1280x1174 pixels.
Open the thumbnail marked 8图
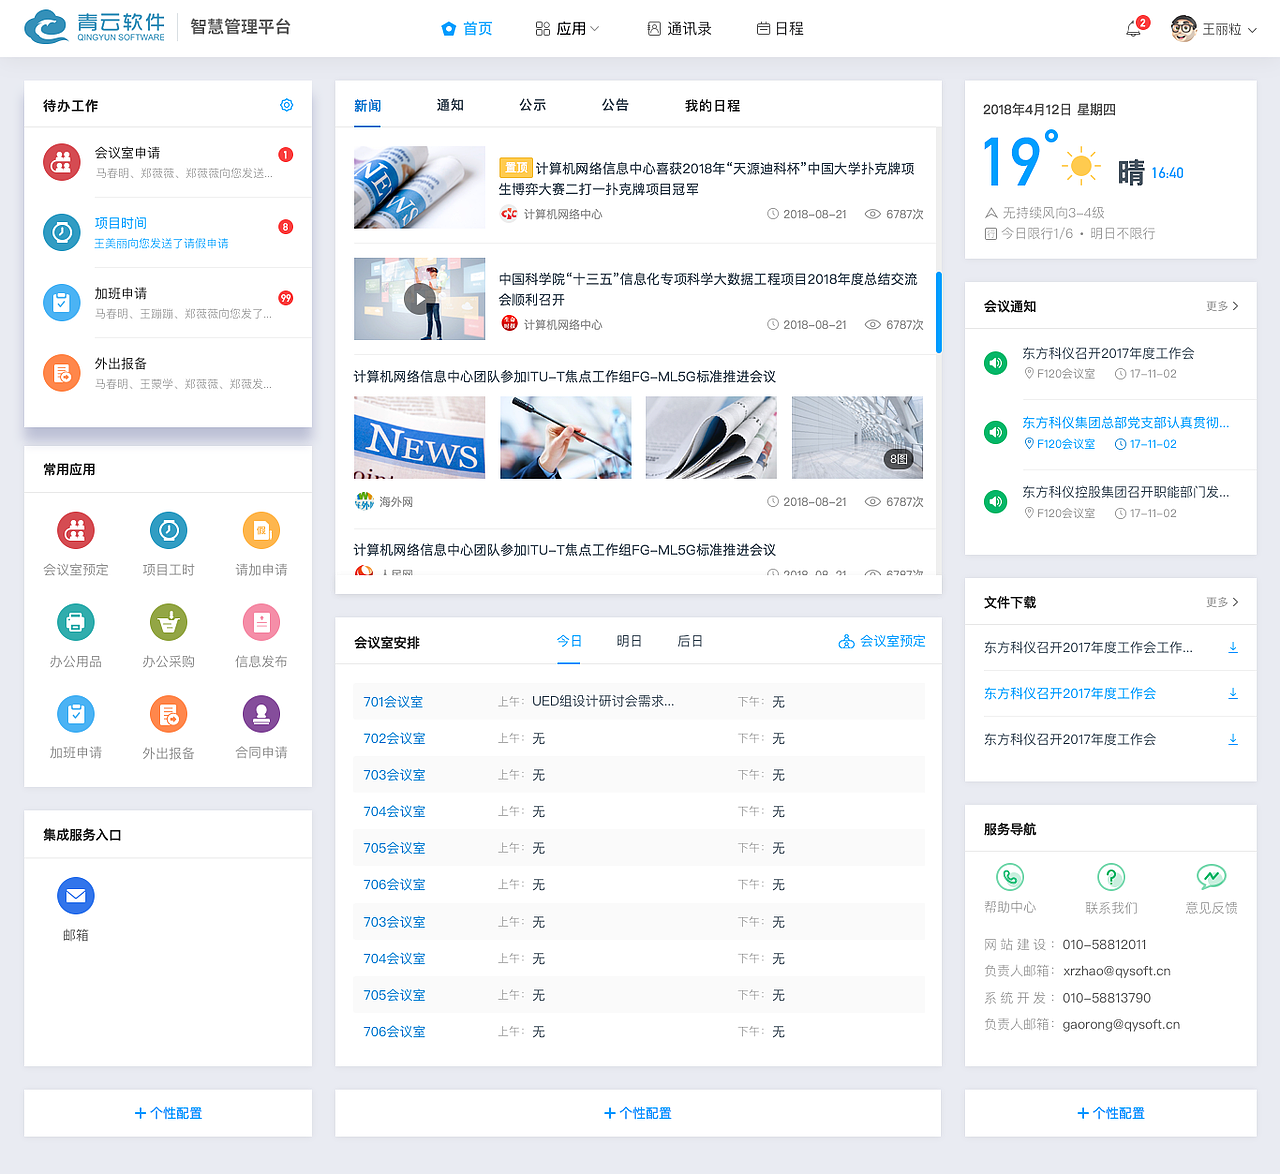tap(858, 437)
